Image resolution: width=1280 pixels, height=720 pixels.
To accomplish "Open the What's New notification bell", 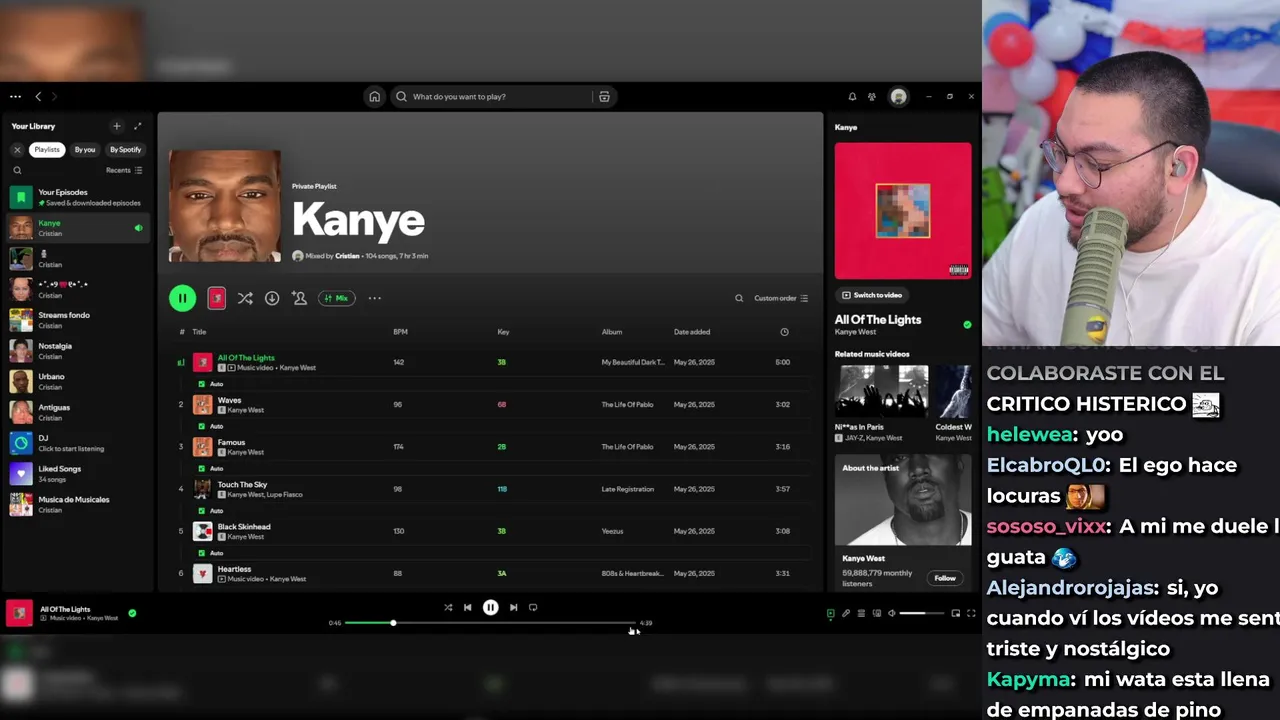I will (852, 97).
